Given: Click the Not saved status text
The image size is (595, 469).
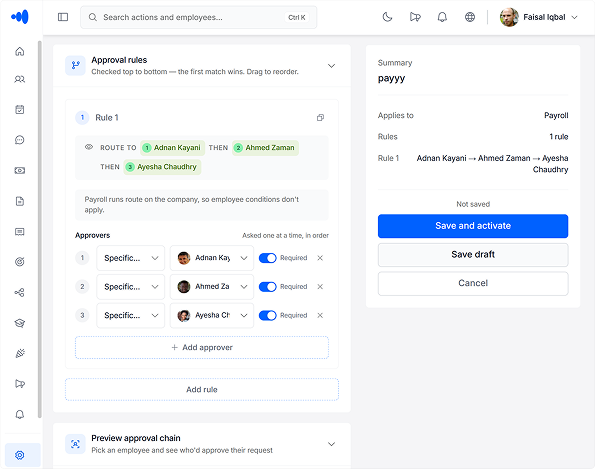Looking at the screenshot, I should tap(473, 204).
